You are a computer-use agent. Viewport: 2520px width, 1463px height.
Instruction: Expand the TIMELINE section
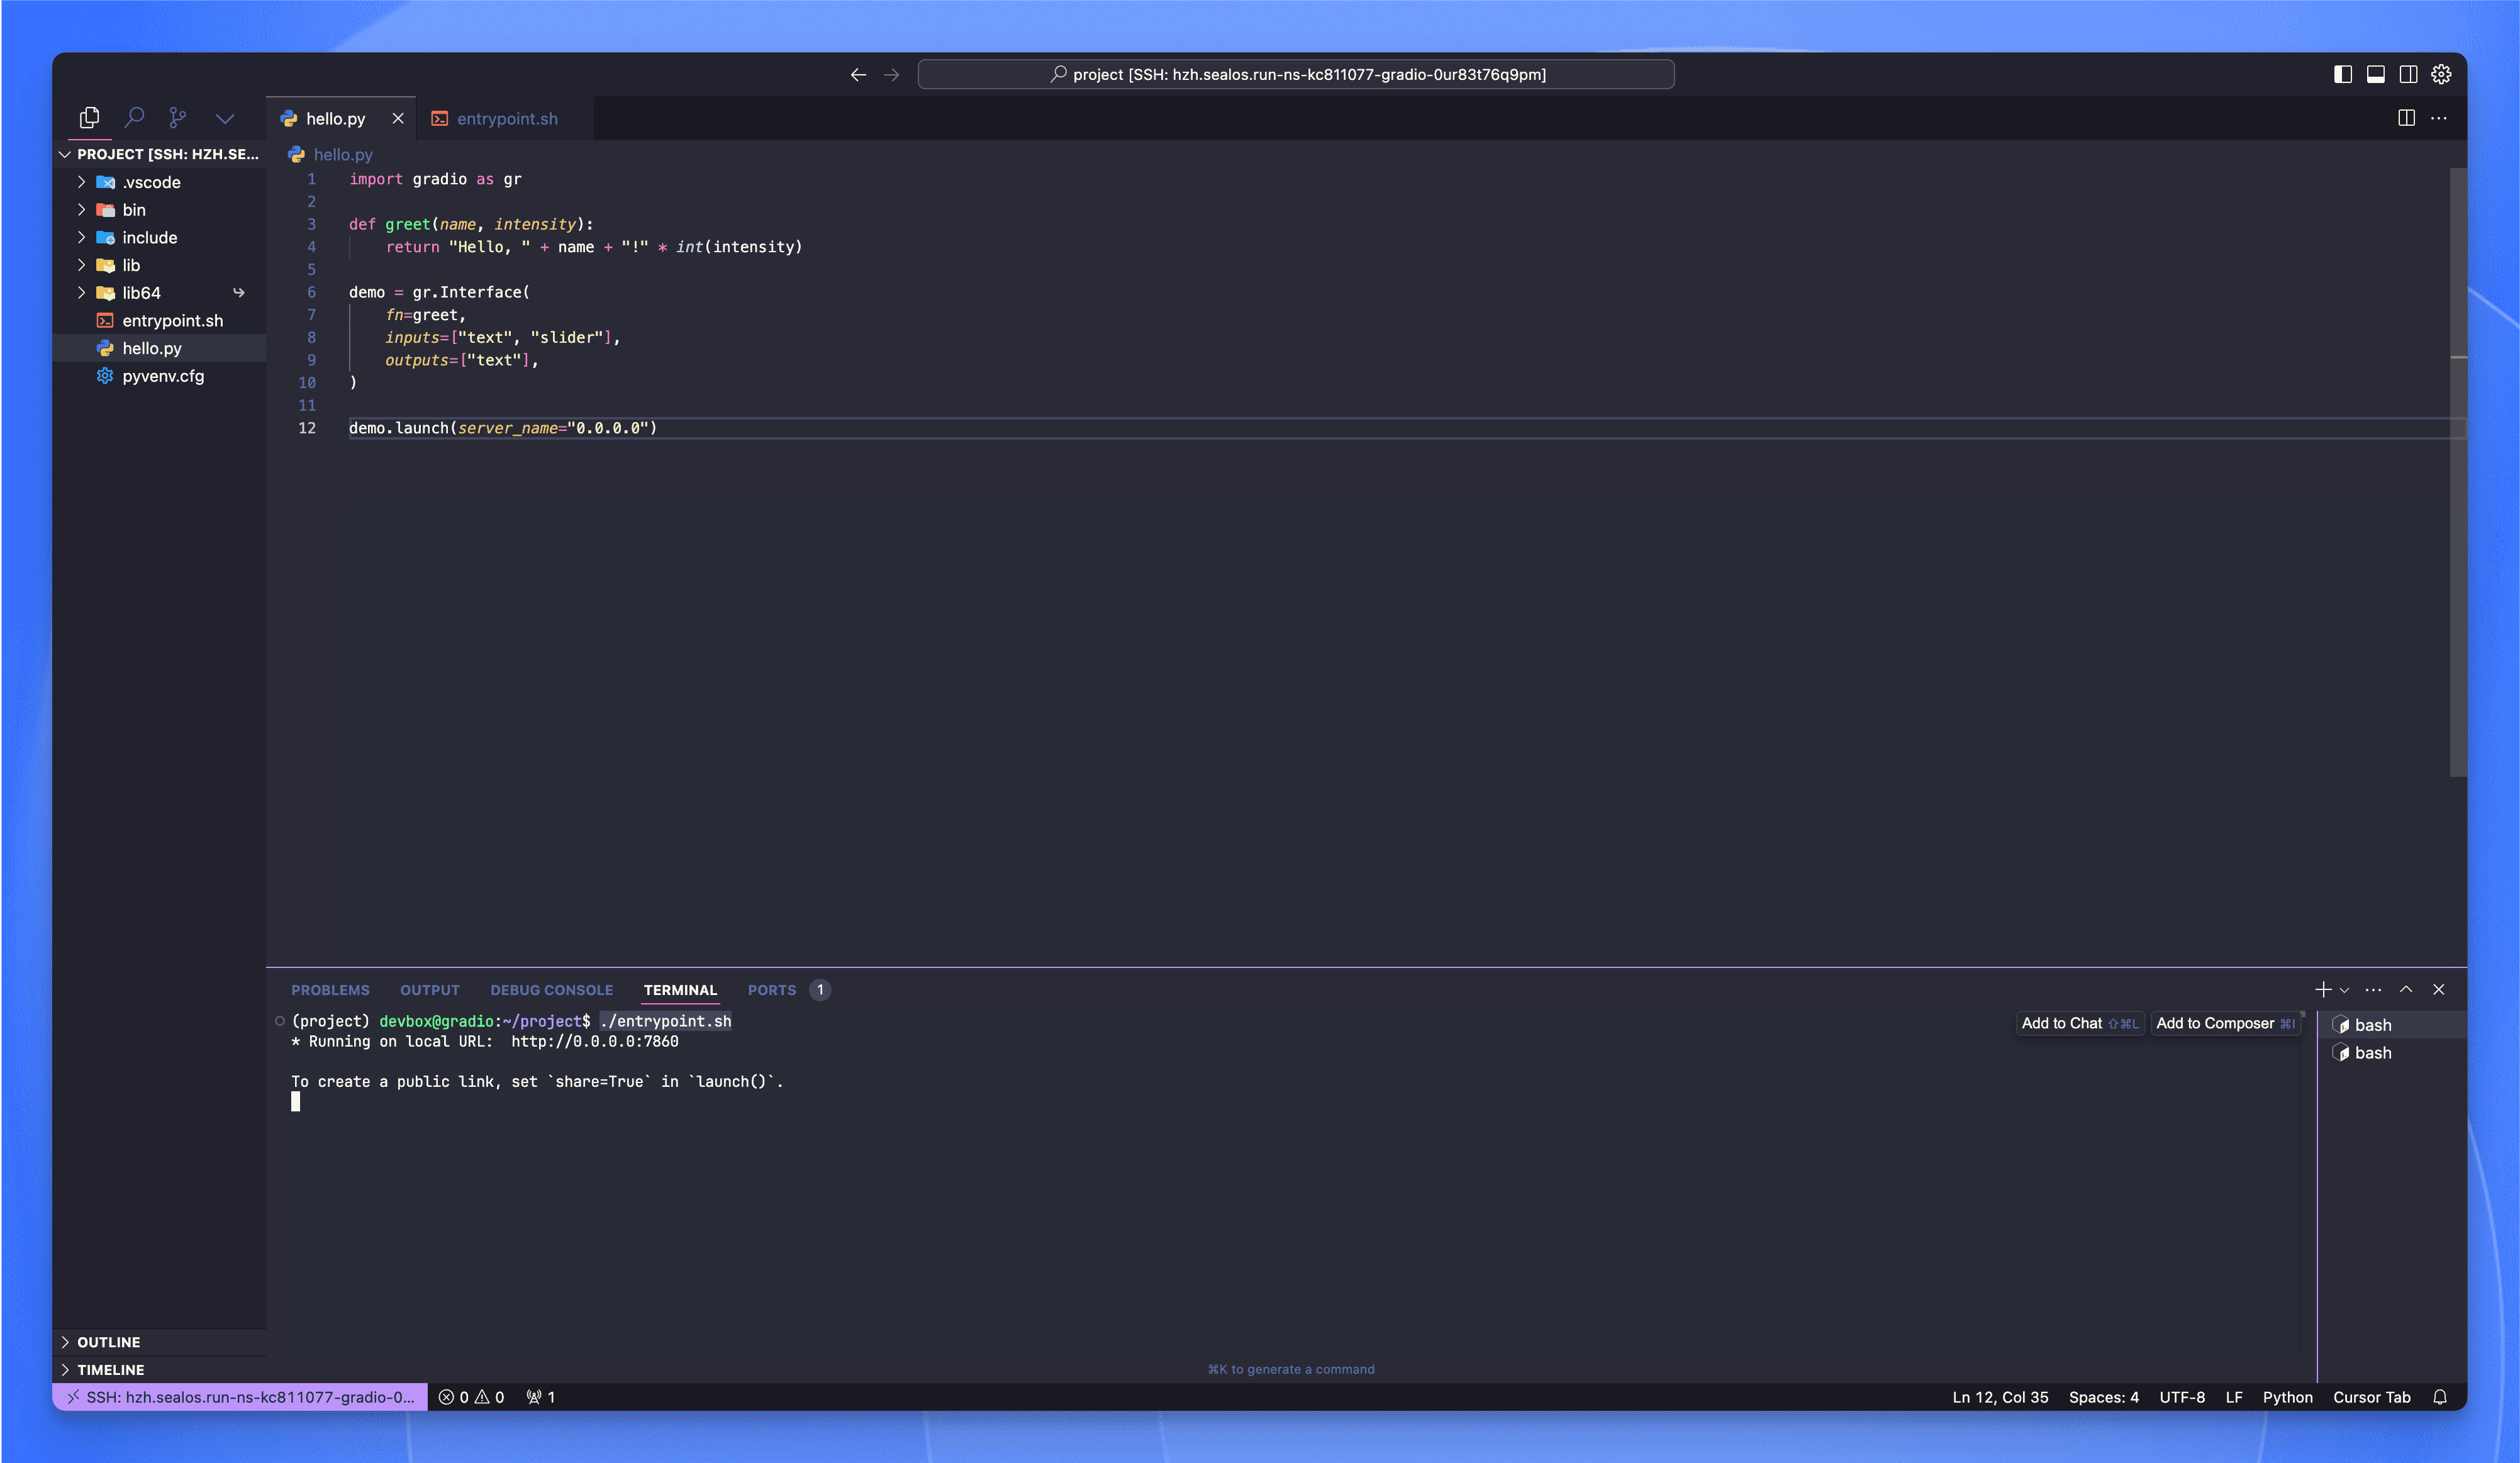point(160,1370)
